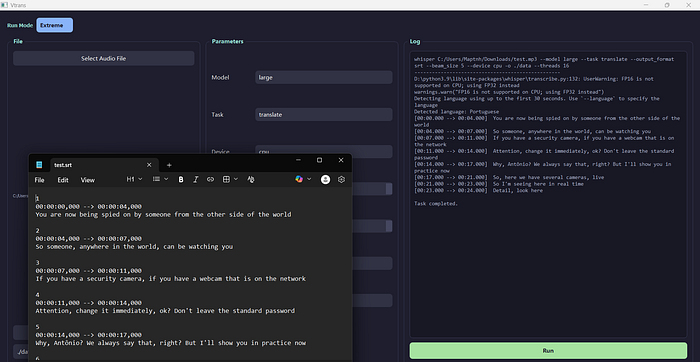Viewport: 700px width, 362px height.
Task: Click the FP16 UserWarning line in the Log
Action: tap(533, 82)
